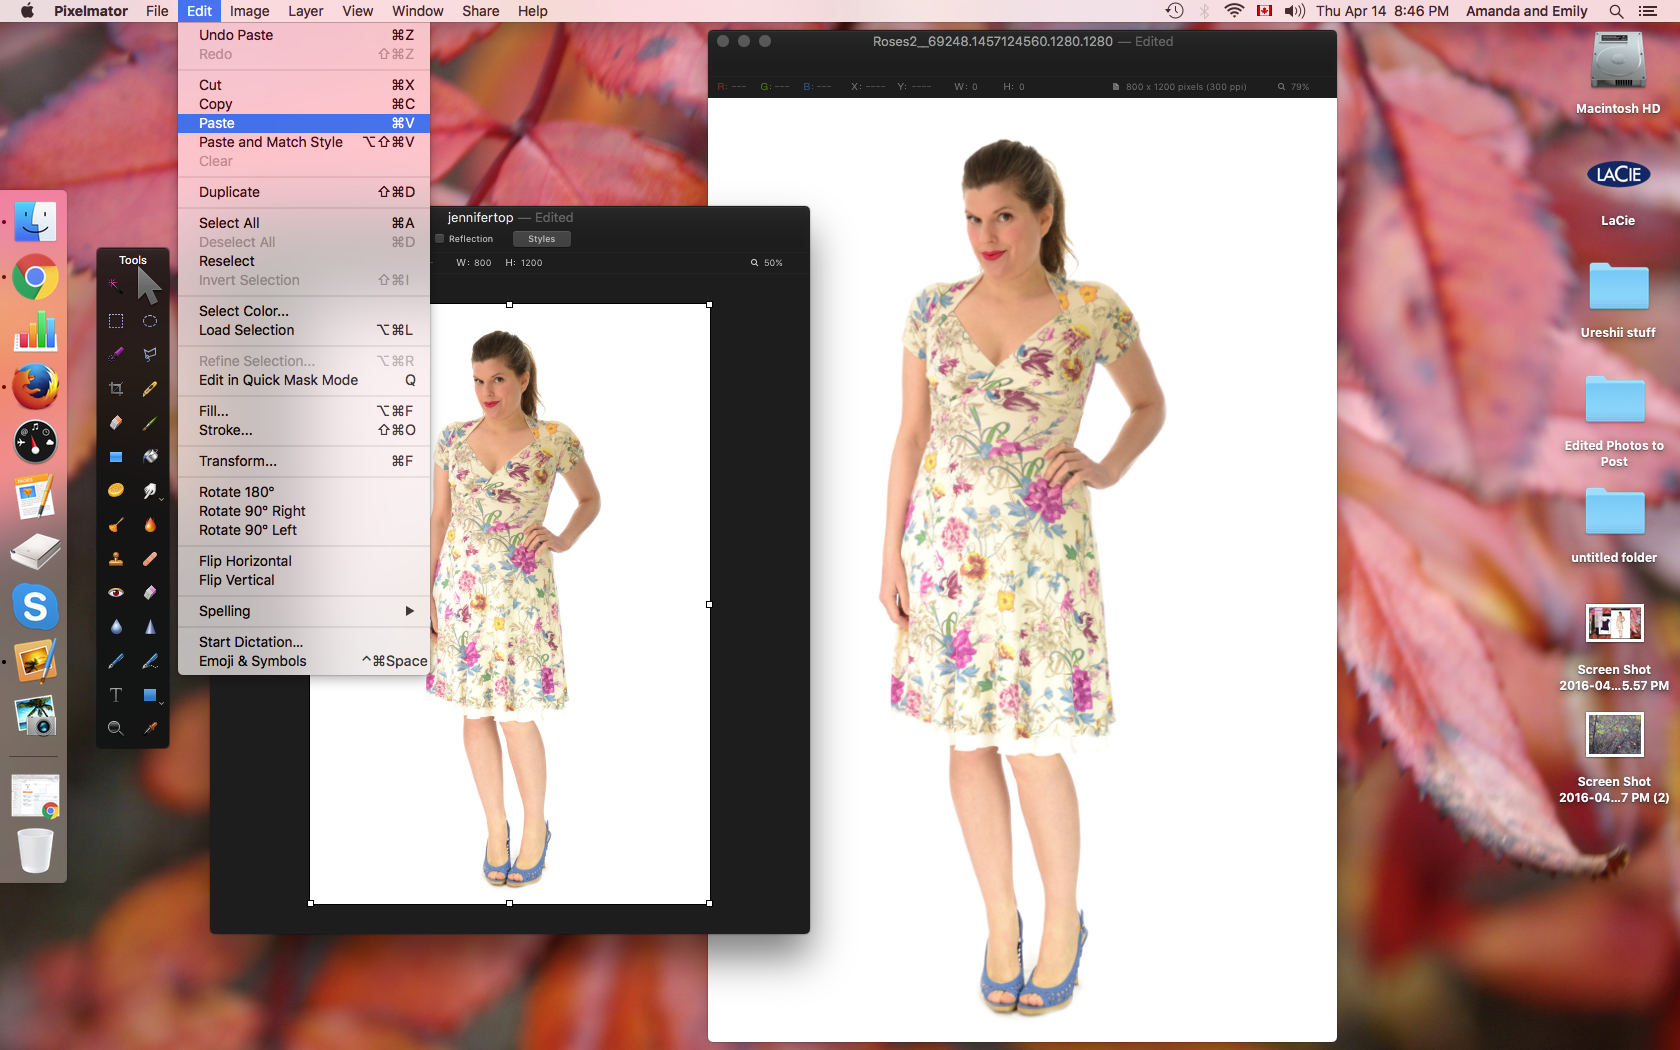This screenshot has height=1050, width=1680.
Task: Click the bottom-middle selection handle
Action: pos(509,903)
